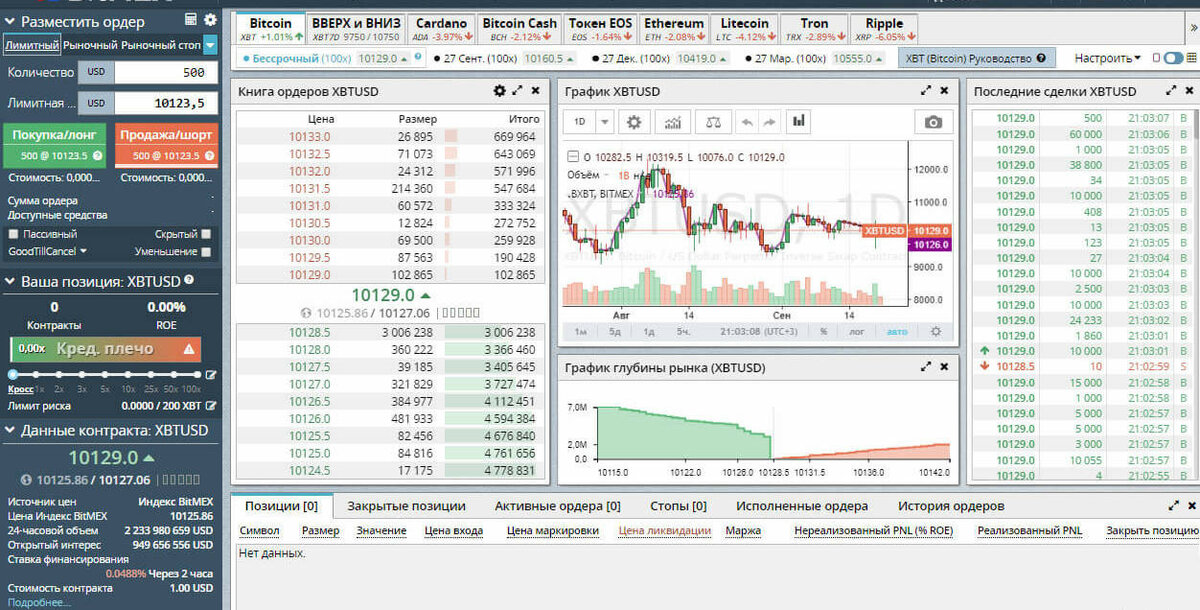
Task: Switch to Litecoin tab
Action: pyautogui.click(x=745, y=29)
